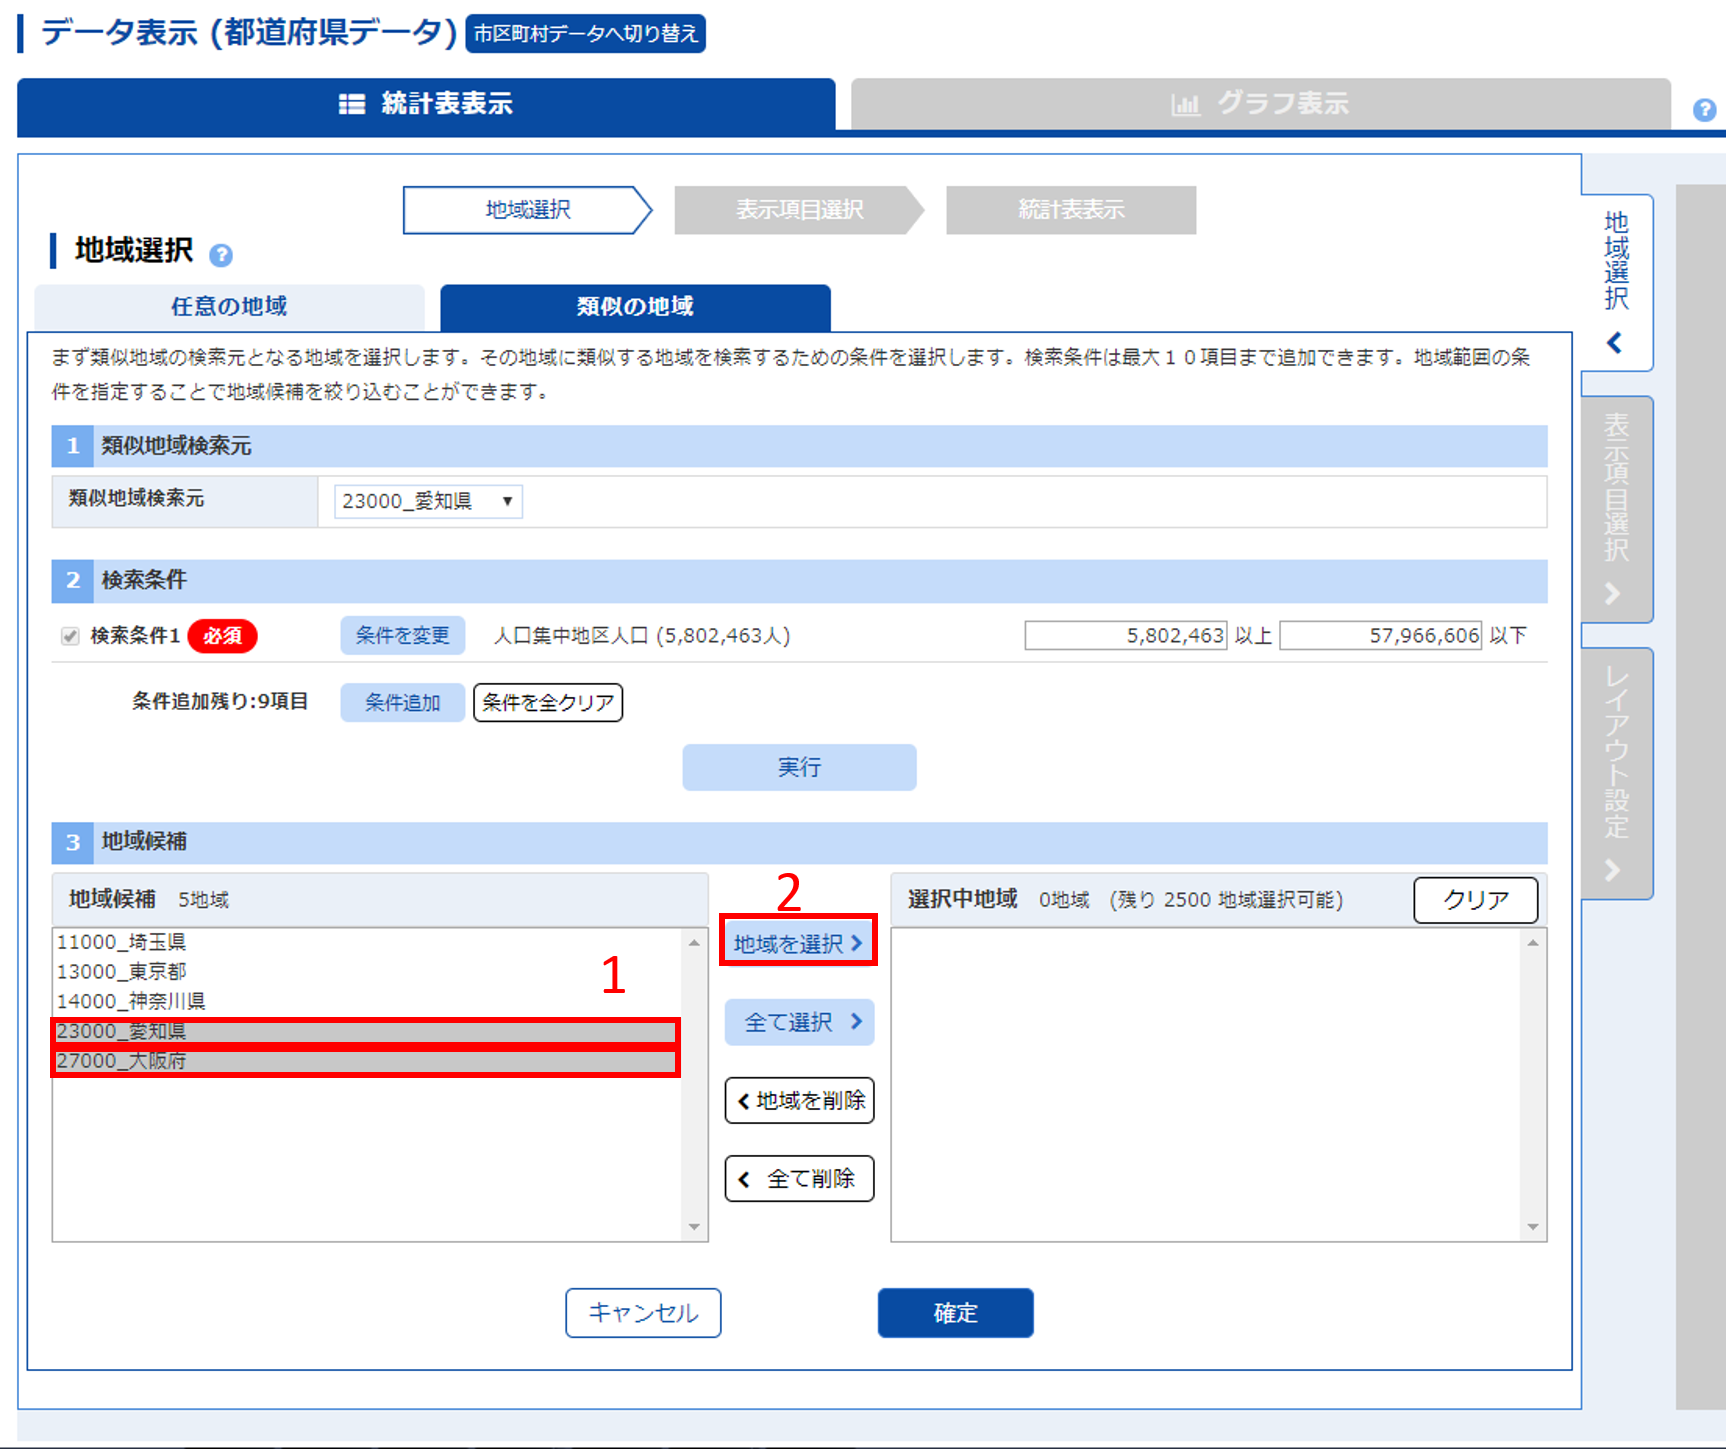The image size is (1726, 1449).
Task: Click the 確定 button
Action: 955,1313
